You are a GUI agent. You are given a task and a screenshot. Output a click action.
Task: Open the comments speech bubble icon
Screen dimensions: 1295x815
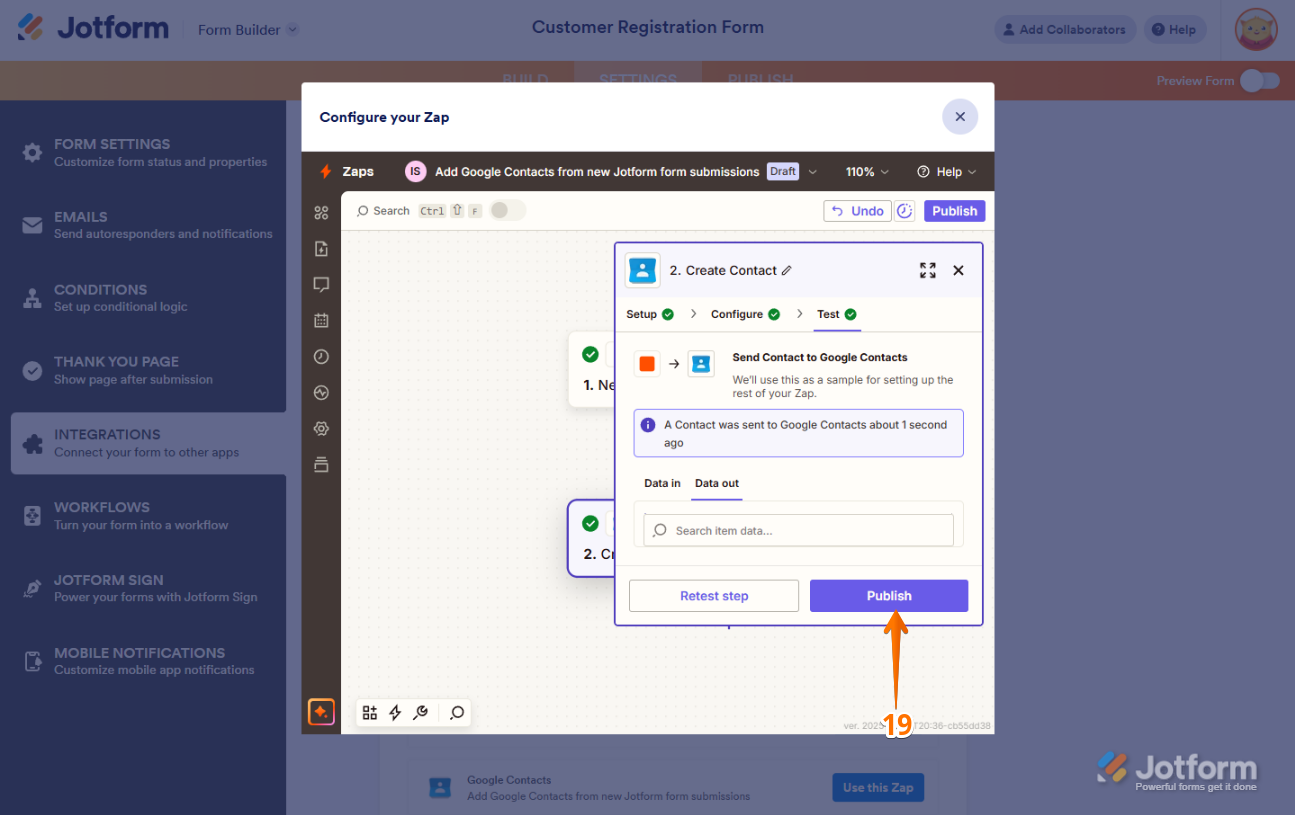pos(321,284)
